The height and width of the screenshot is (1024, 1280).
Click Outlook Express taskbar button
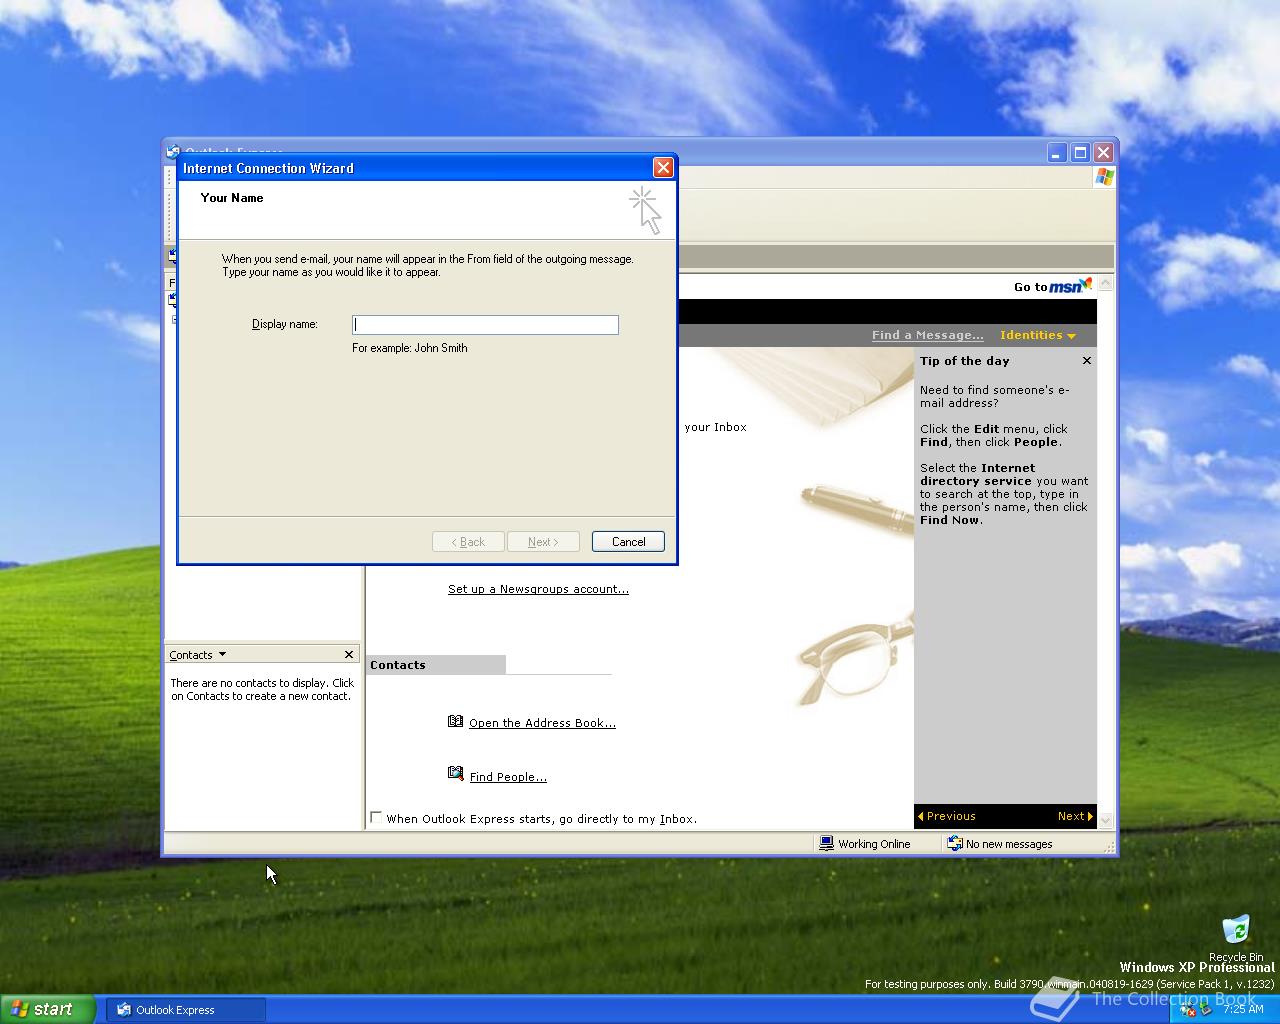coord(186,1010)
